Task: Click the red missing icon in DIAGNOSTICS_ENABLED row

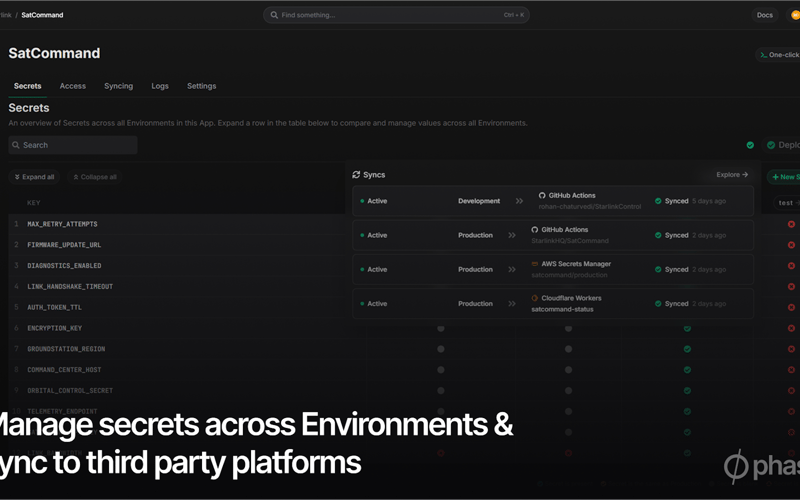Action: tap(791, 266)
